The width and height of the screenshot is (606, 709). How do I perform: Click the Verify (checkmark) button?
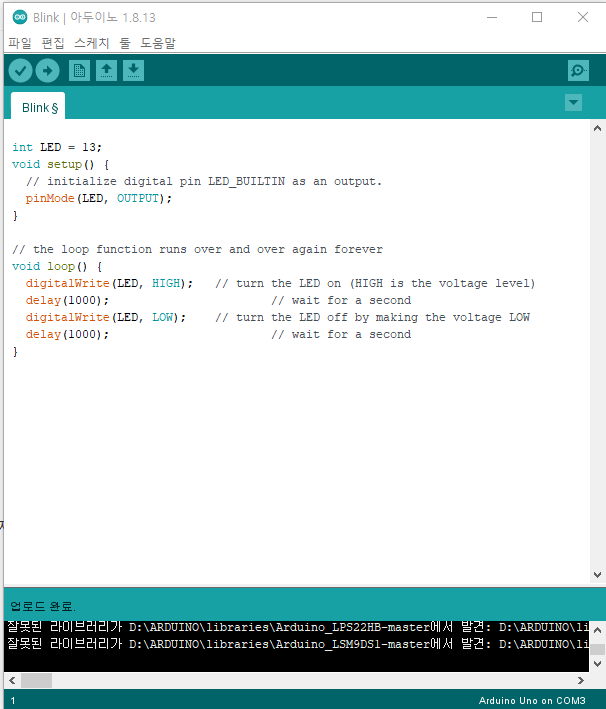click(20, 71)
